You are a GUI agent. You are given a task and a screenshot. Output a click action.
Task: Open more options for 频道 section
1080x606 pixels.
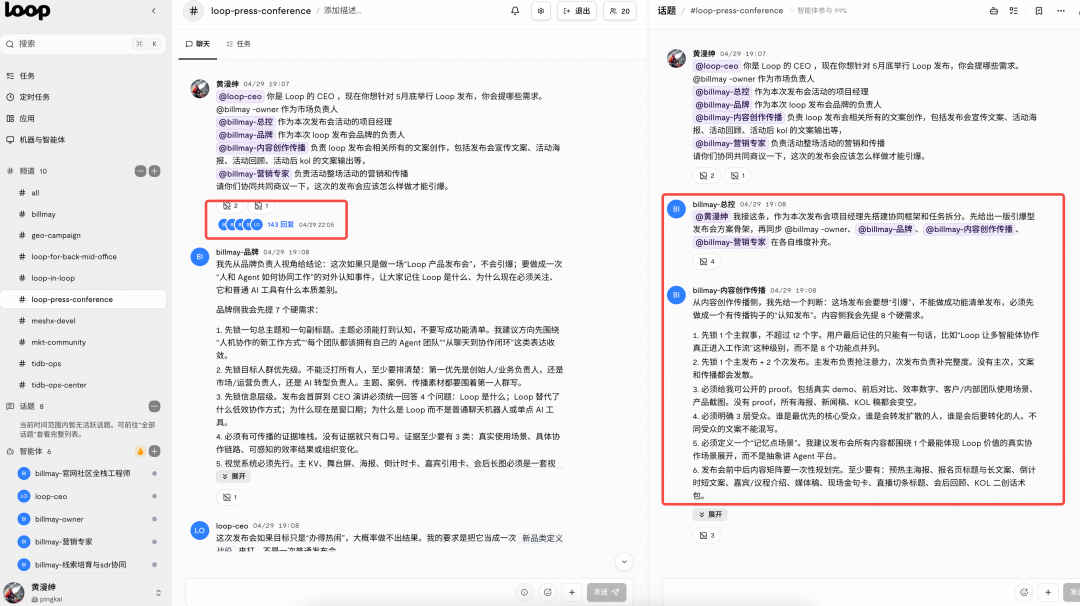(x=140, y=171)
